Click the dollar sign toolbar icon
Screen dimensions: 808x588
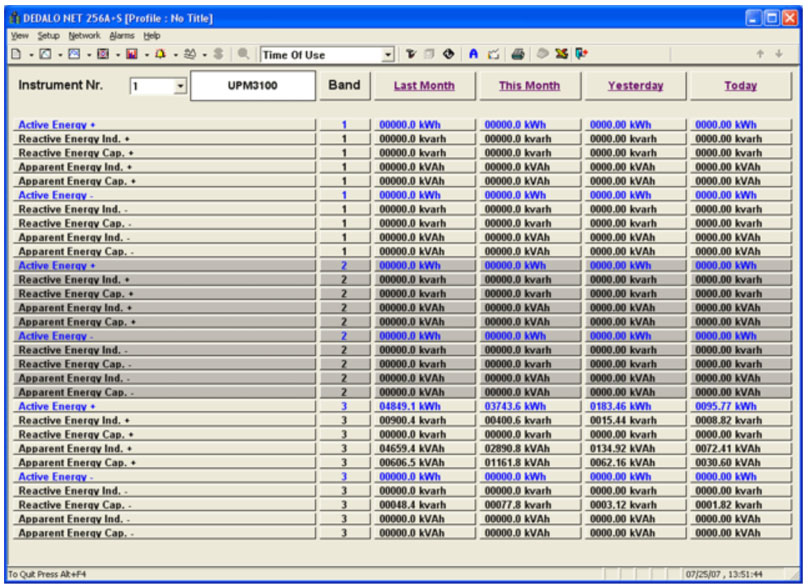(x=218, y=55)
